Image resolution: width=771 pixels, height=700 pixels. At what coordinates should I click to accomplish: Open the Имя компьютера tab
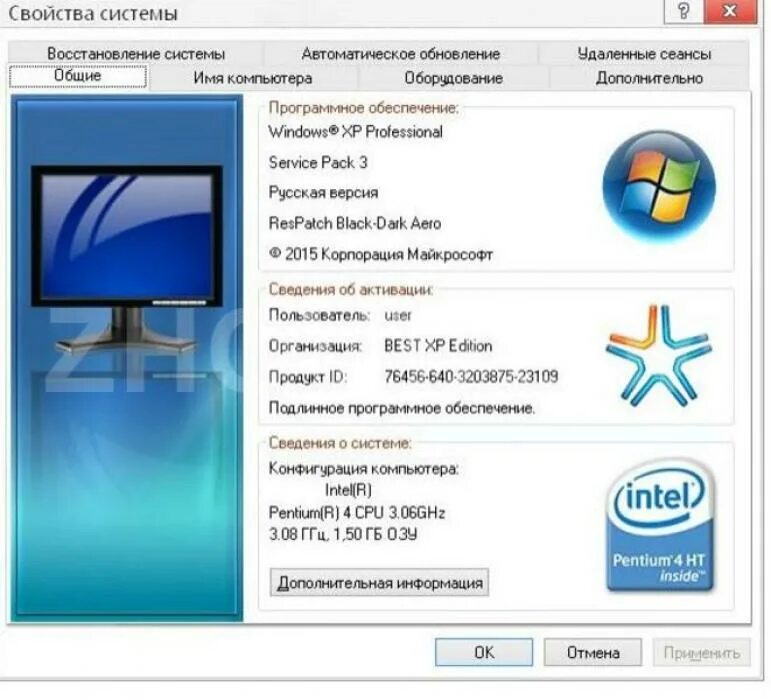(253, 78)
